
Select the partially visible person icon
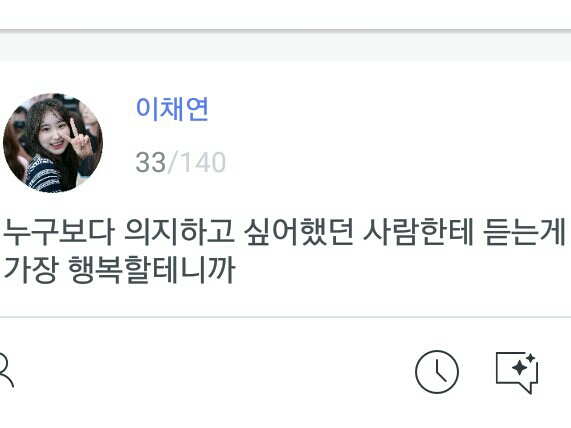coord(5,370)
